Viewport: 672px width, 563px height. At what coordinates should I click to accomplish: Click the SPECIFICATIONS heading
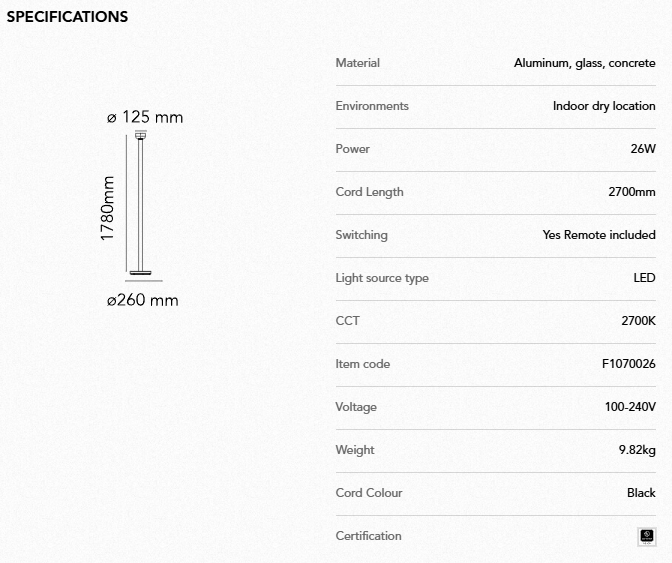[x=67, y=17]
